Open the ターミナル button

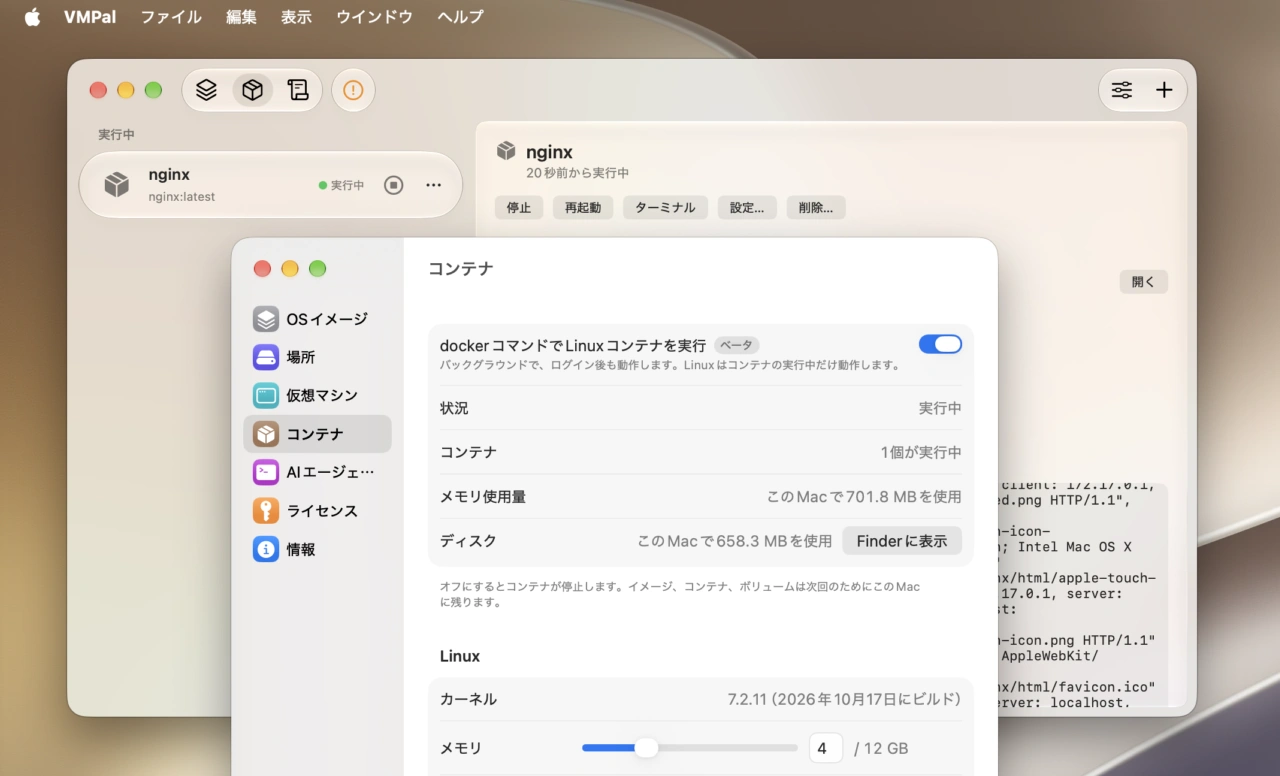(665, 208)
